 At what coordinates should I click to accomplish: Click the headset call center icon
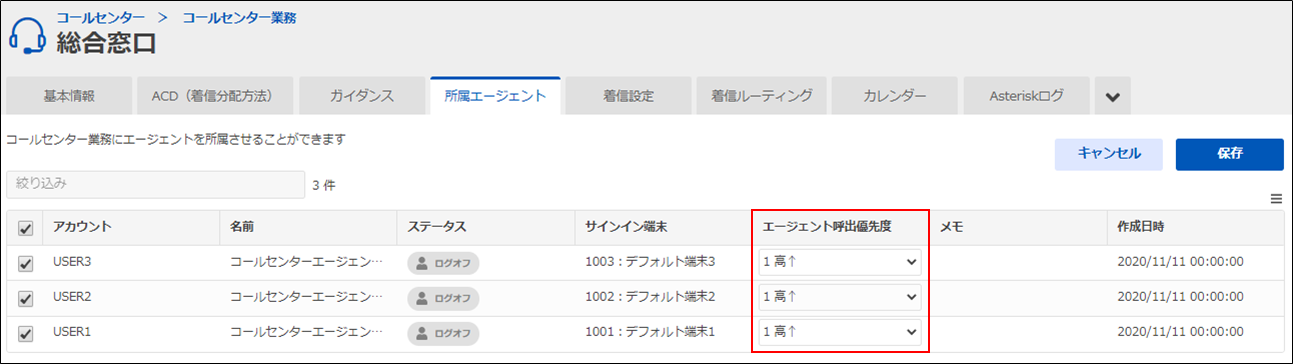[27, 34]
